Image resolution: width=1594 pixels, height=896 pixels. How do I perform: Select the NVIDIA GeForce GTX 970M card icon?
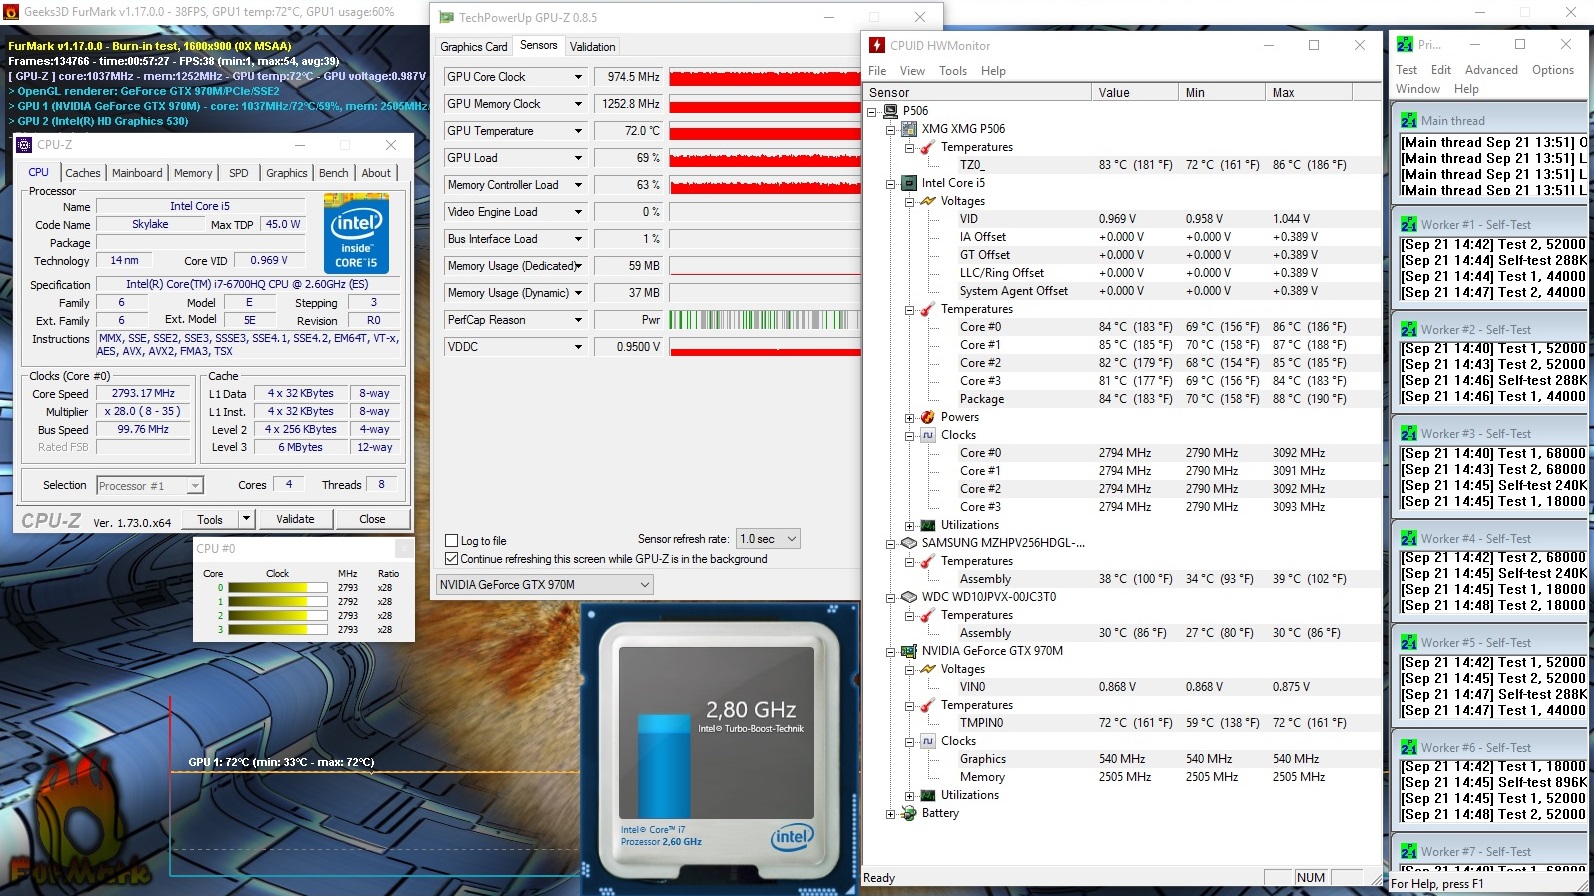point(909,651)
